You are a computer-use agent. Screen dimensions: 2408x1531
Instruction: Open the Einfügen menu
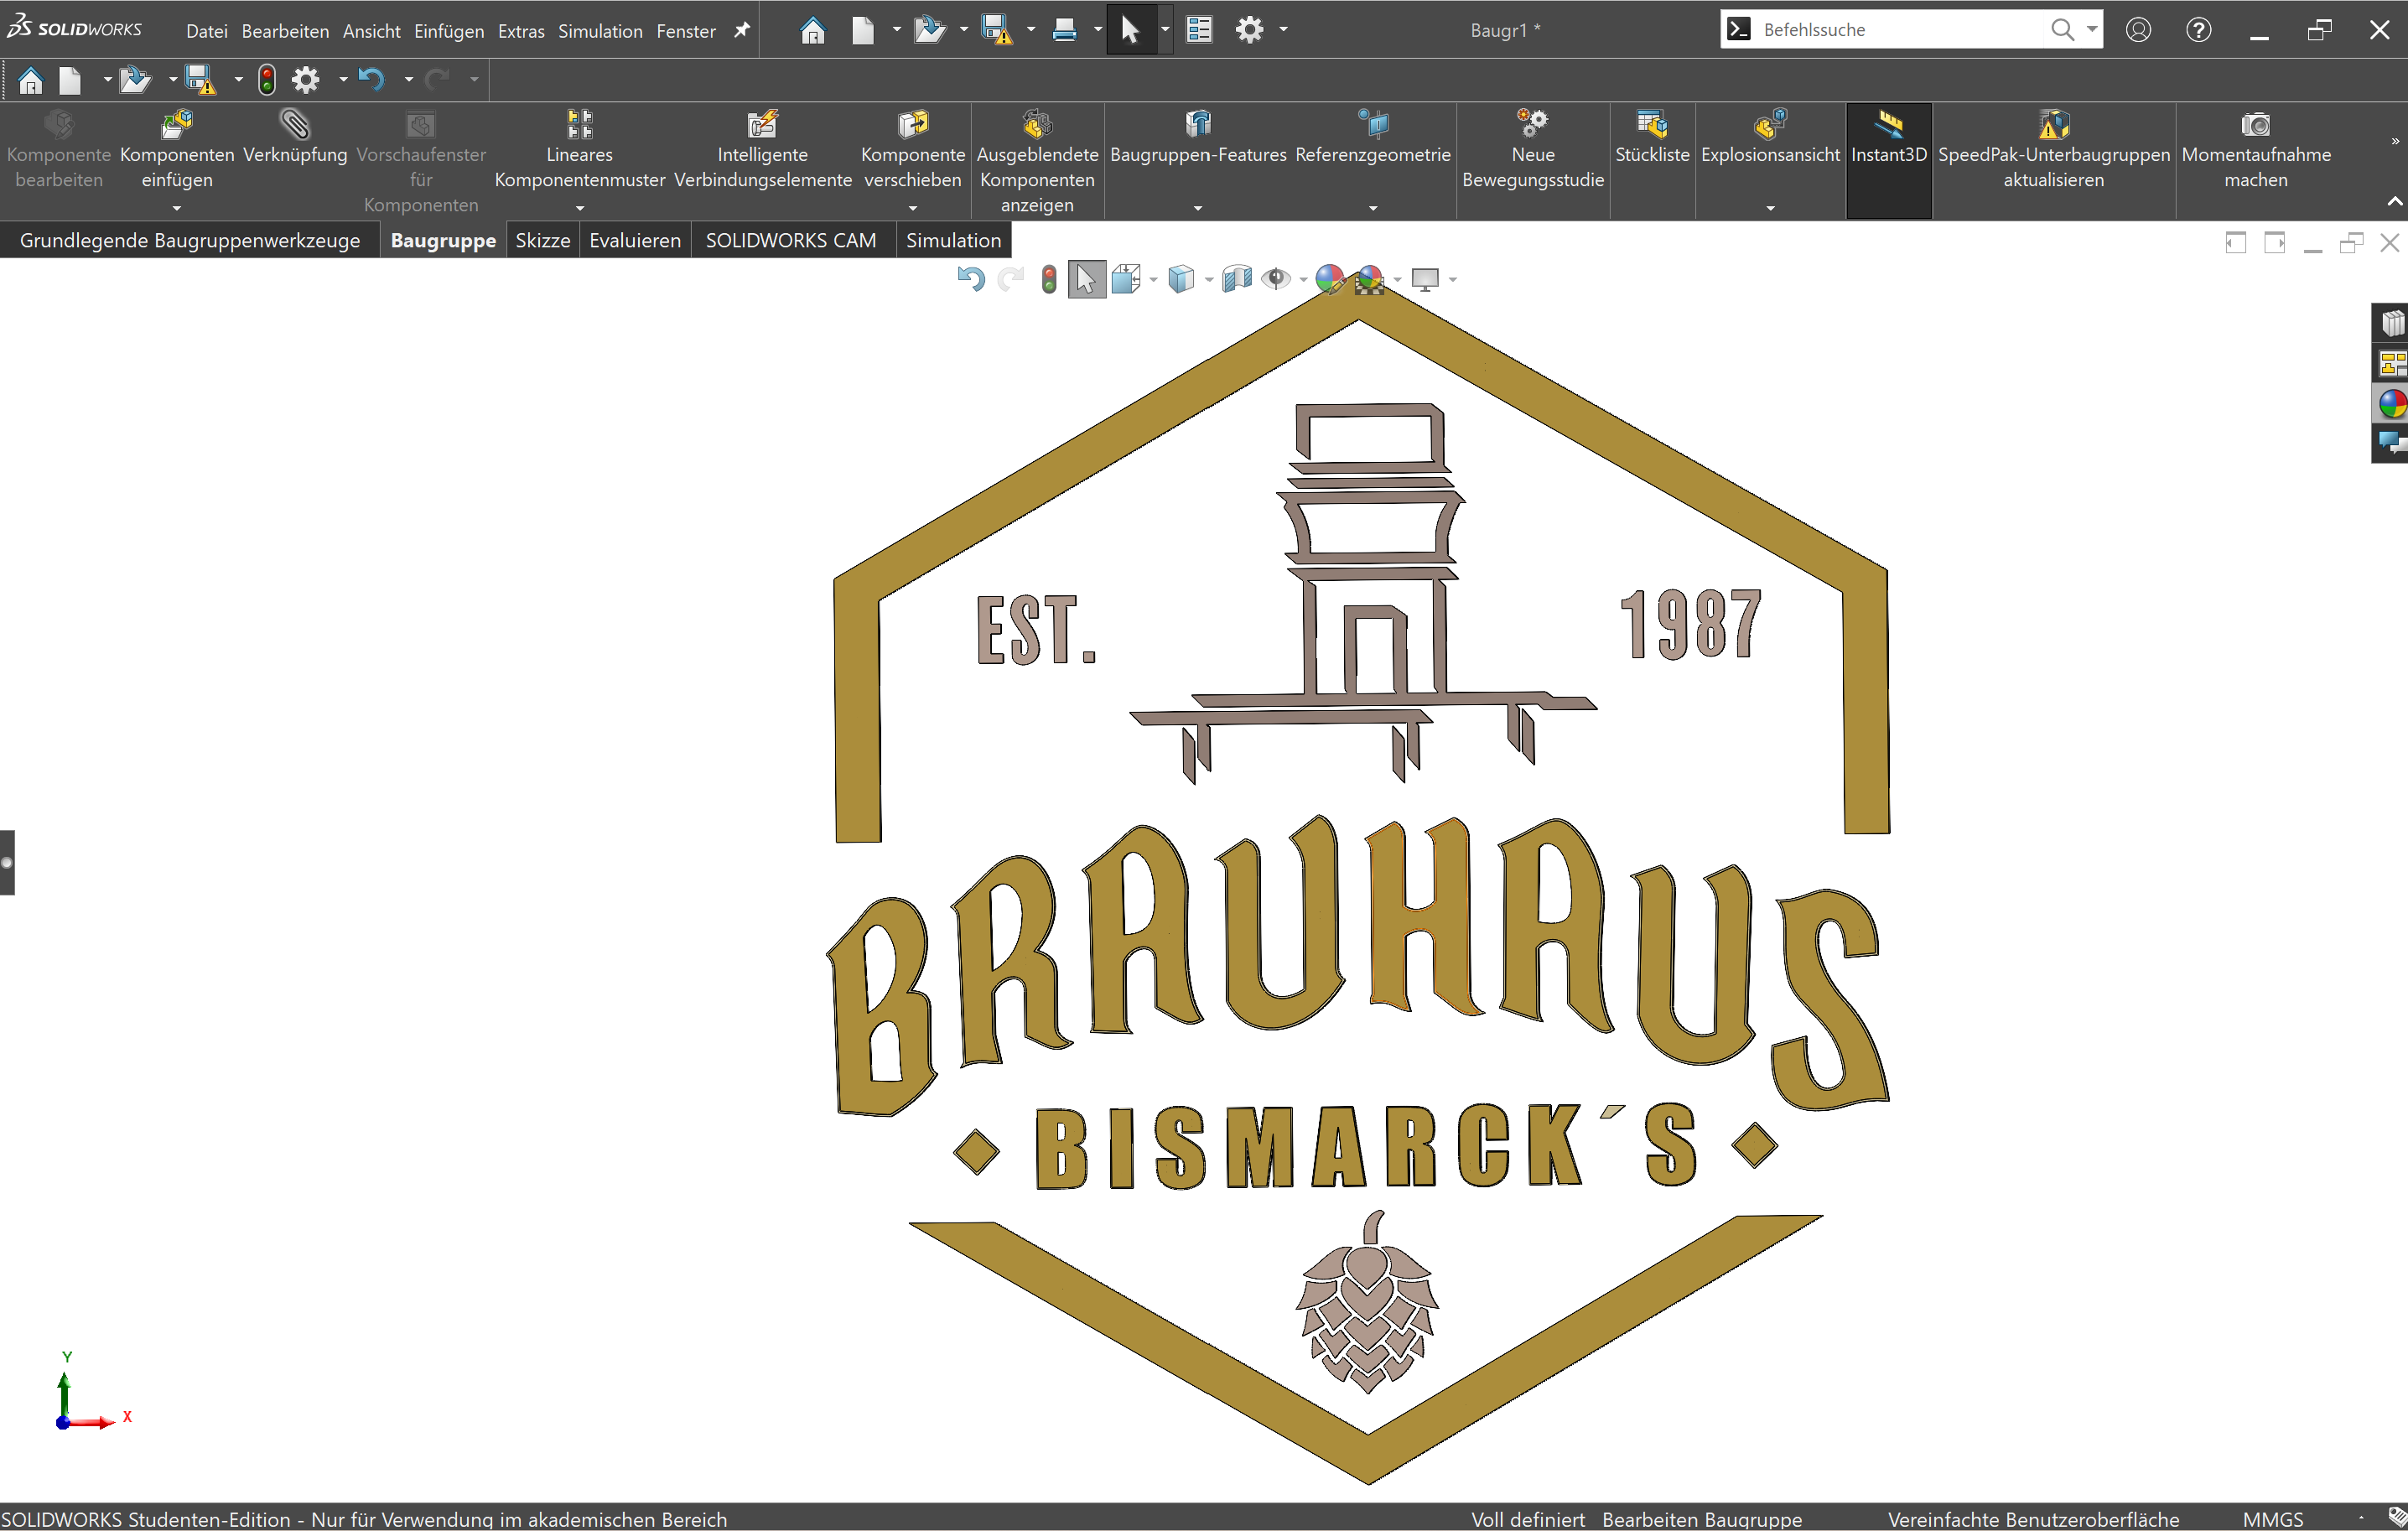click(449, 31)
